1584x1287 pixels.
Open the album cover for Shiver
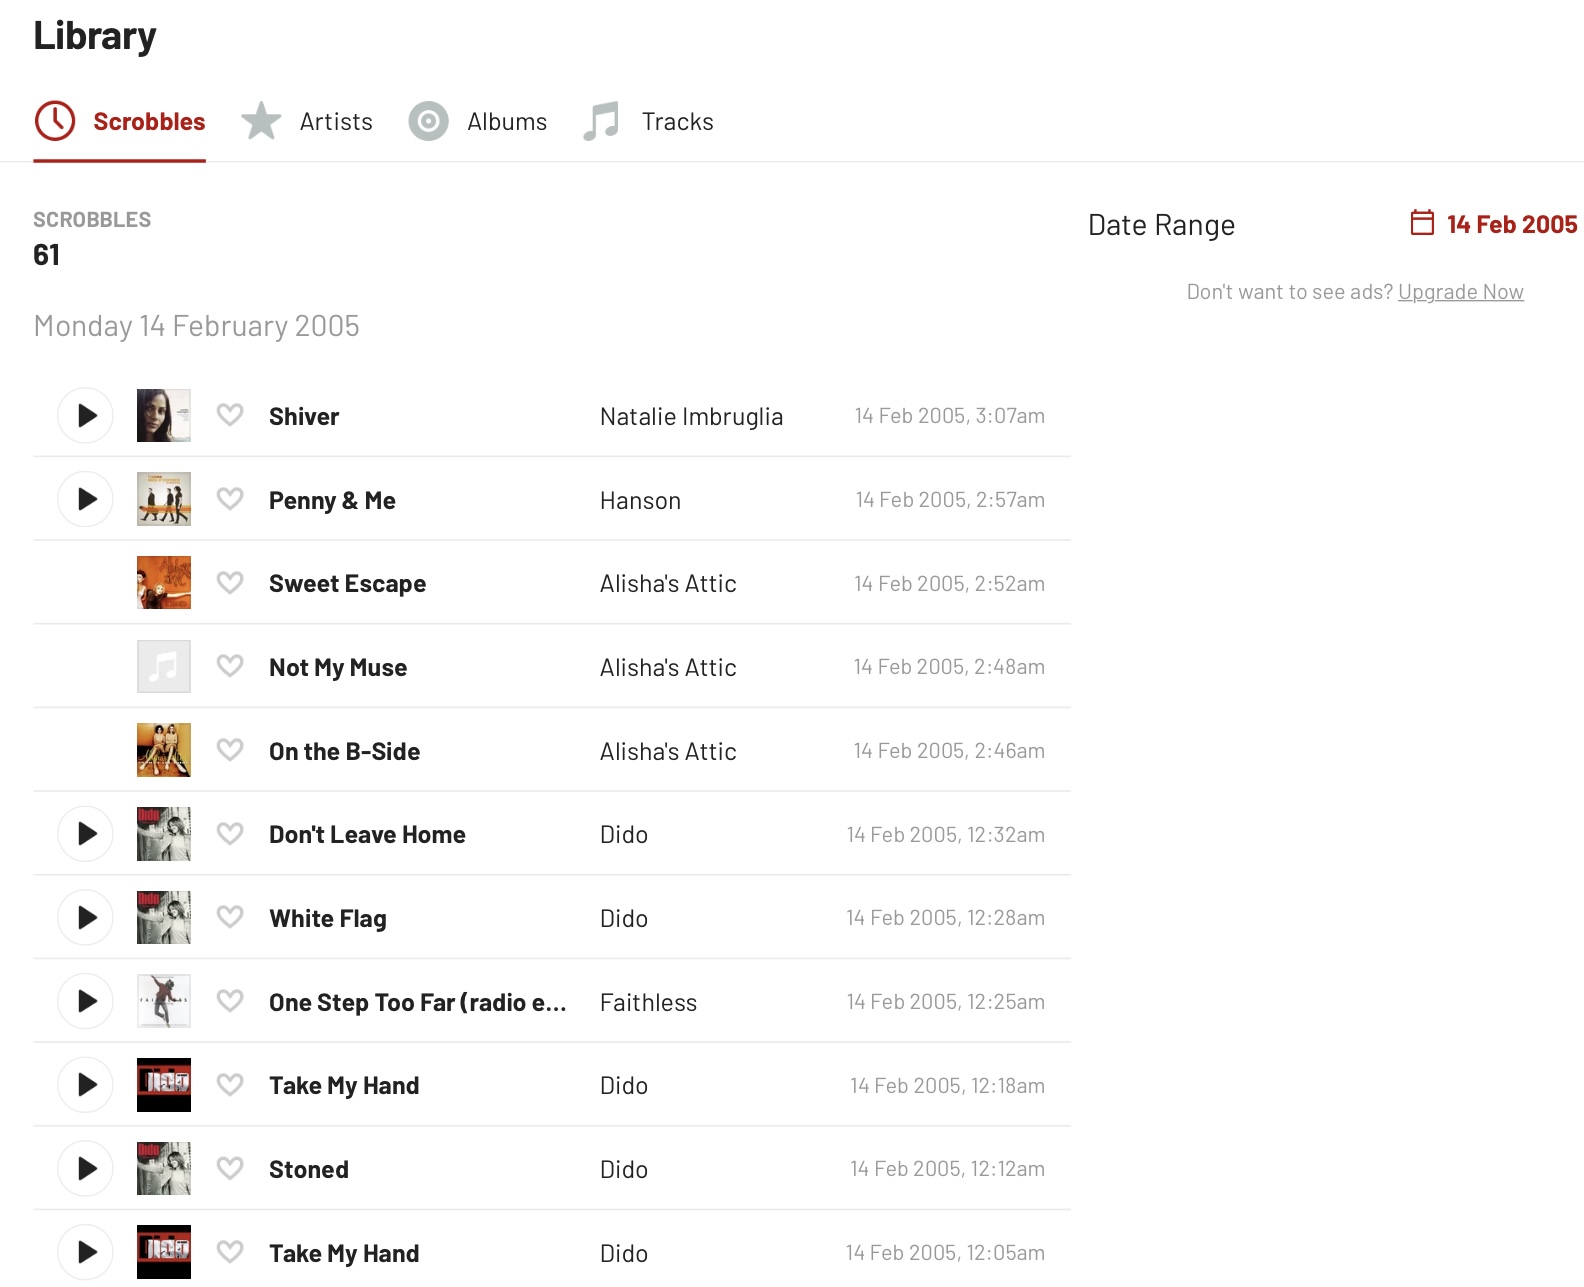tap(164, 416)
